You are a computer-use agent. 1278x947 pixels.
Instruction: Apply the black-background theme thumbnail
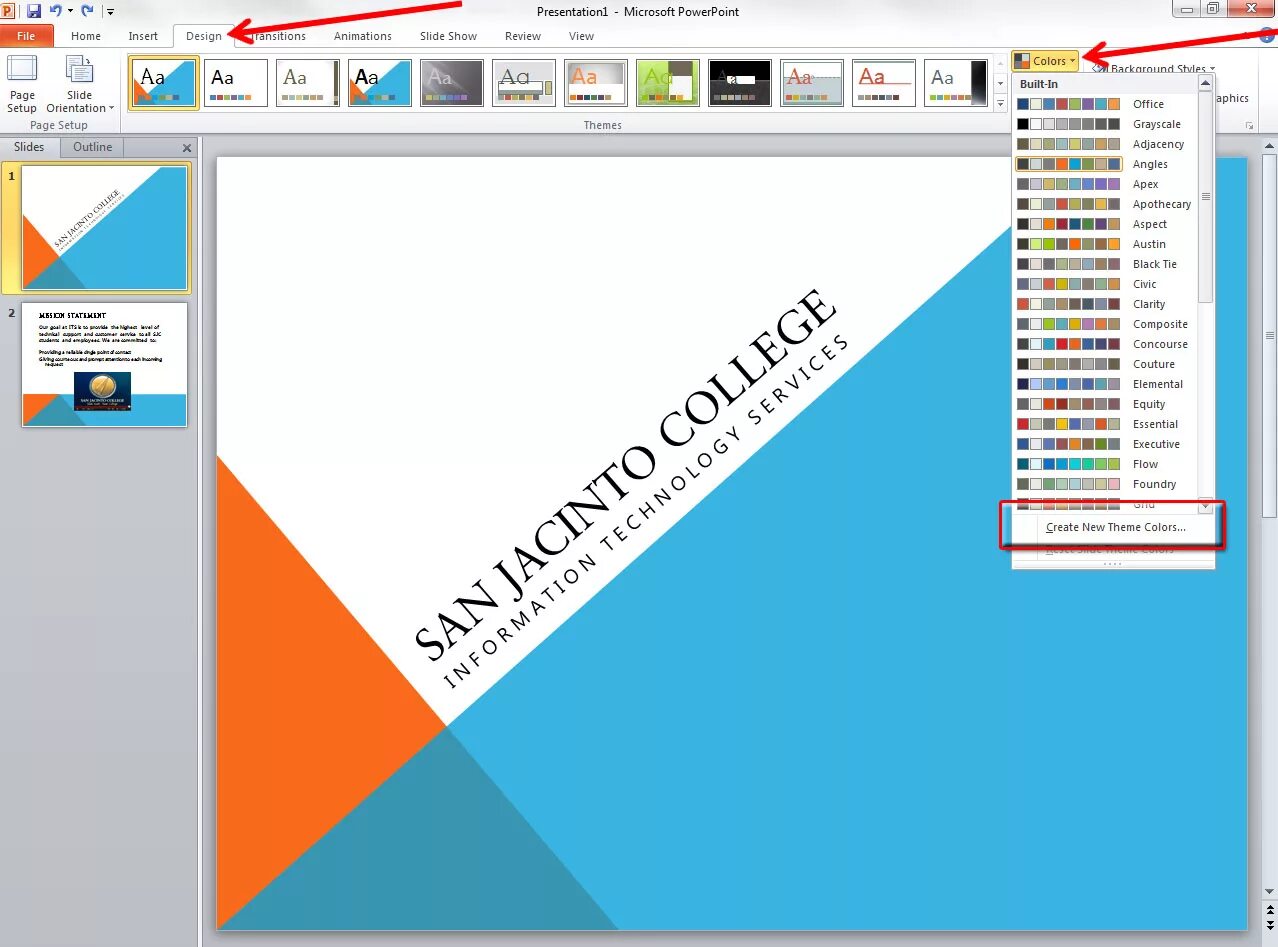[740, 82]
